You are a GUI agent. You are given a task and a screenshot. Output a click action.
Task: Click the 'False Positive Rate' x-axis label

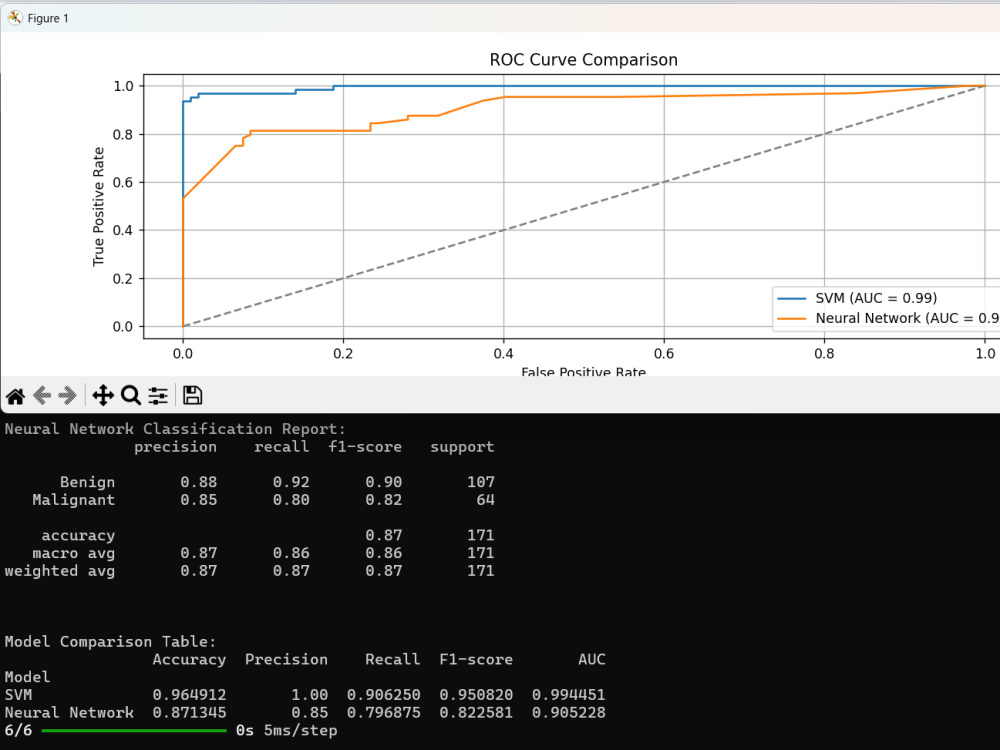pyautogui.click(x=584, y=371)
